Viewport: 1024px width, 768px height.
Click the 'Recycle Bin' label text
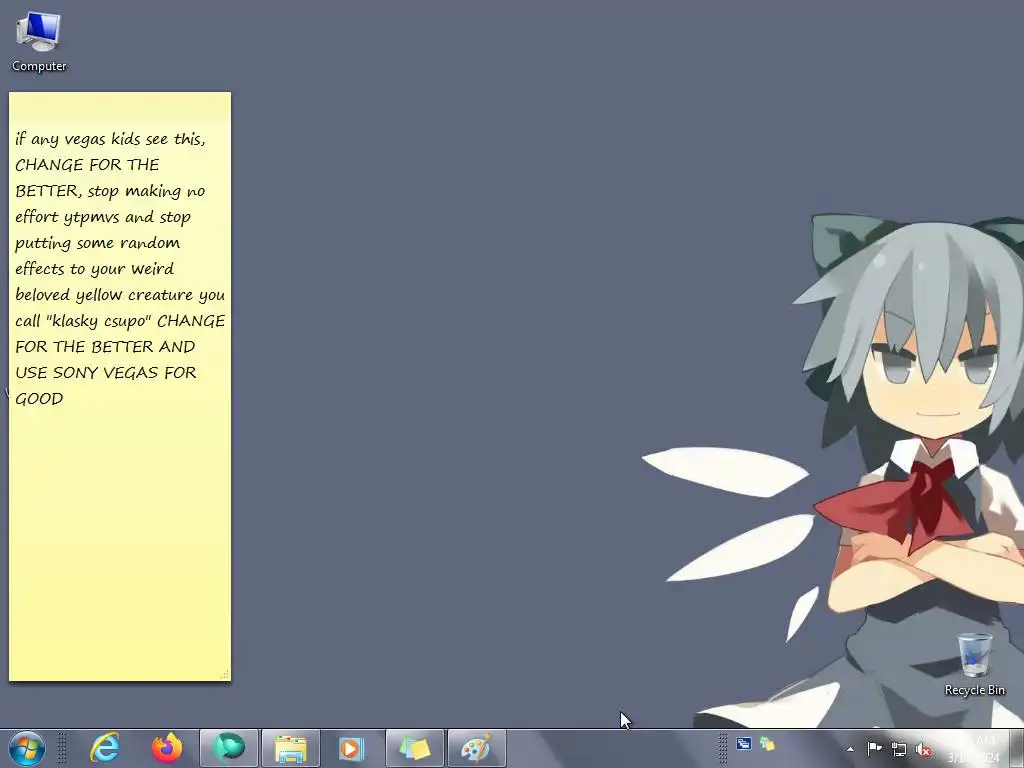coord(975,690)
